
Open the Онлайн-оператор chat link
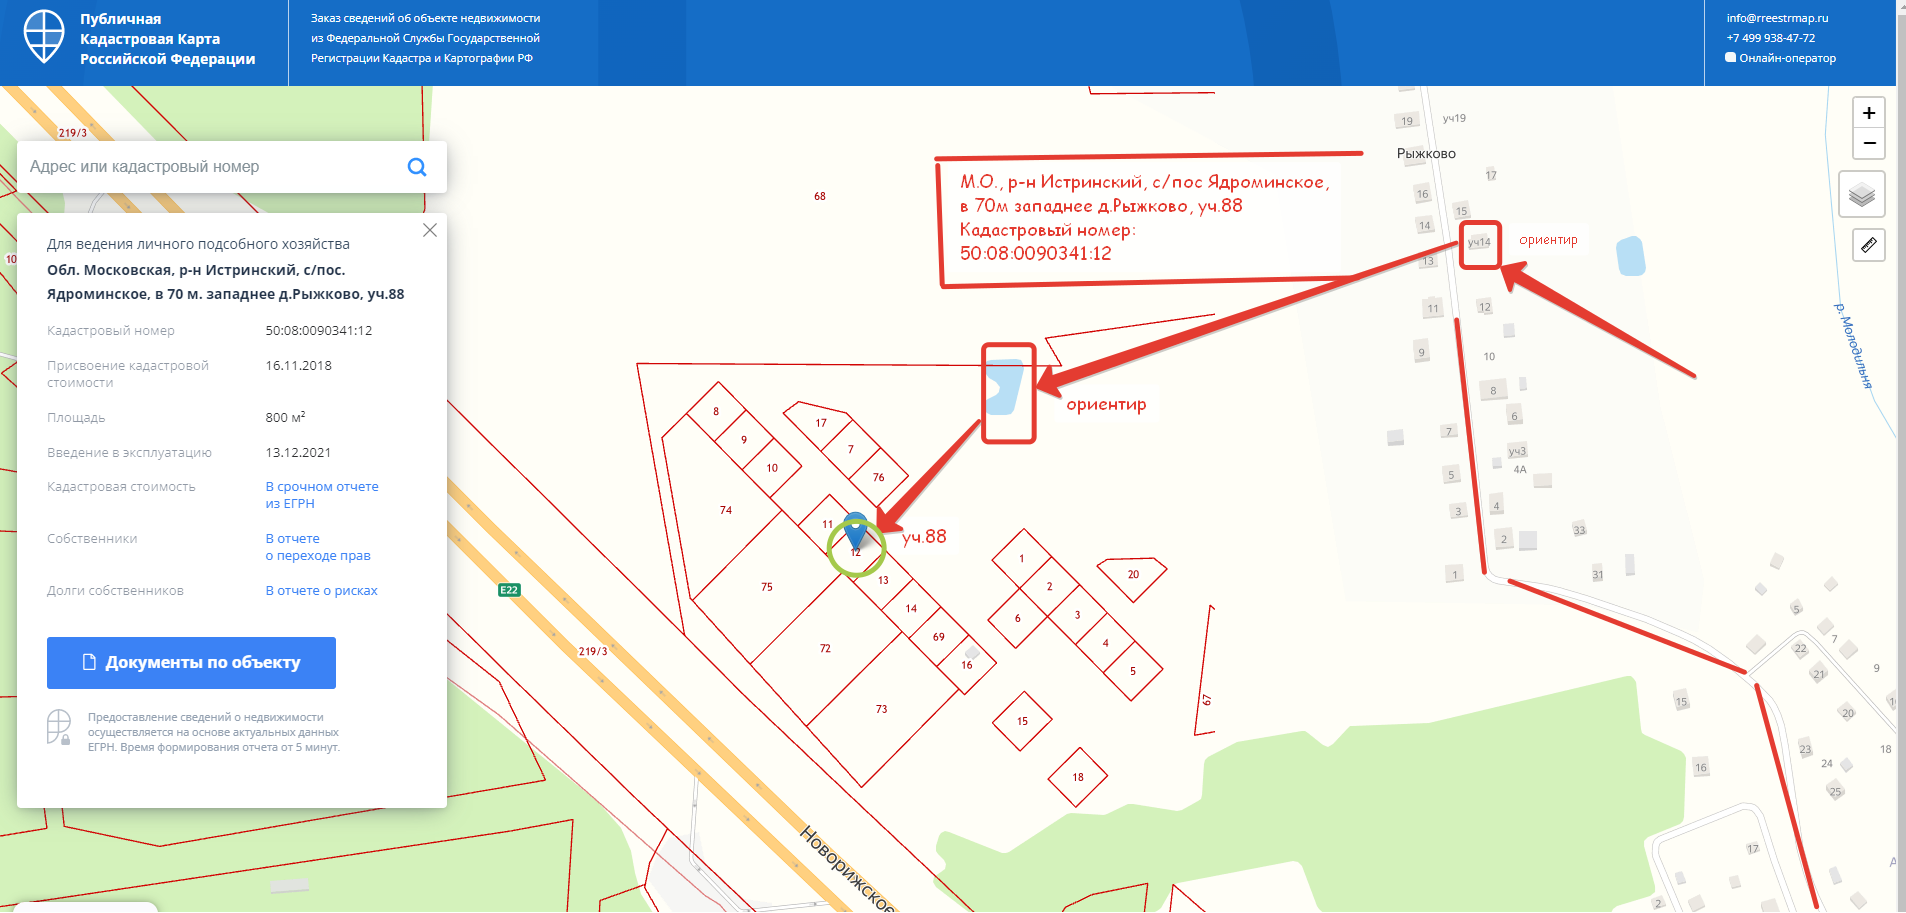click(1788, 58)
